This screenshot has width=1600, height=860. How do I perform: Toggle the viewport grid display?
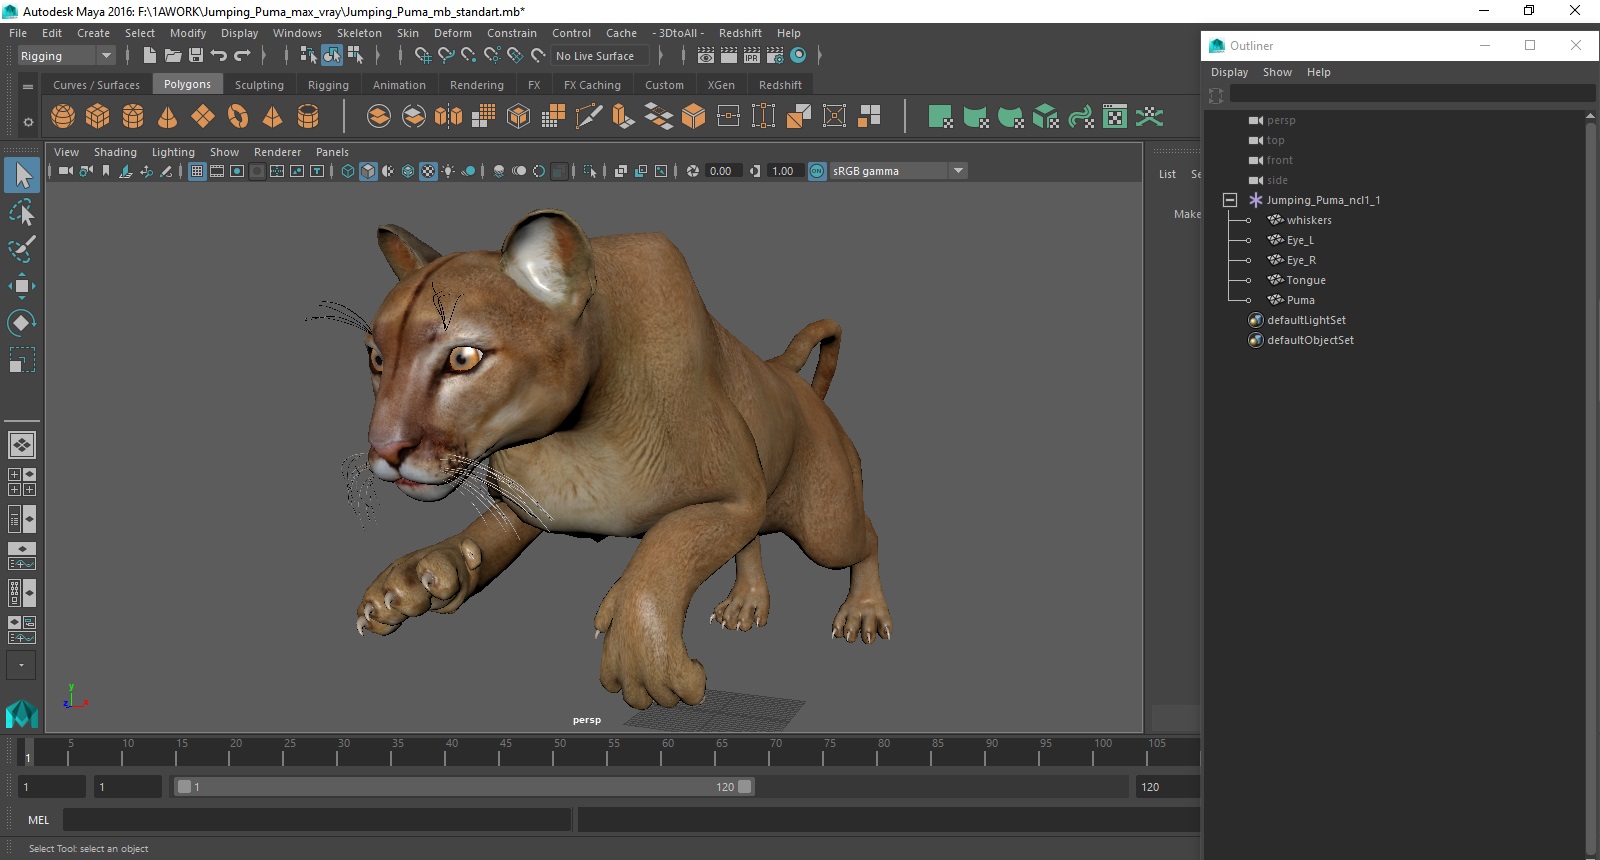[197, 171]
